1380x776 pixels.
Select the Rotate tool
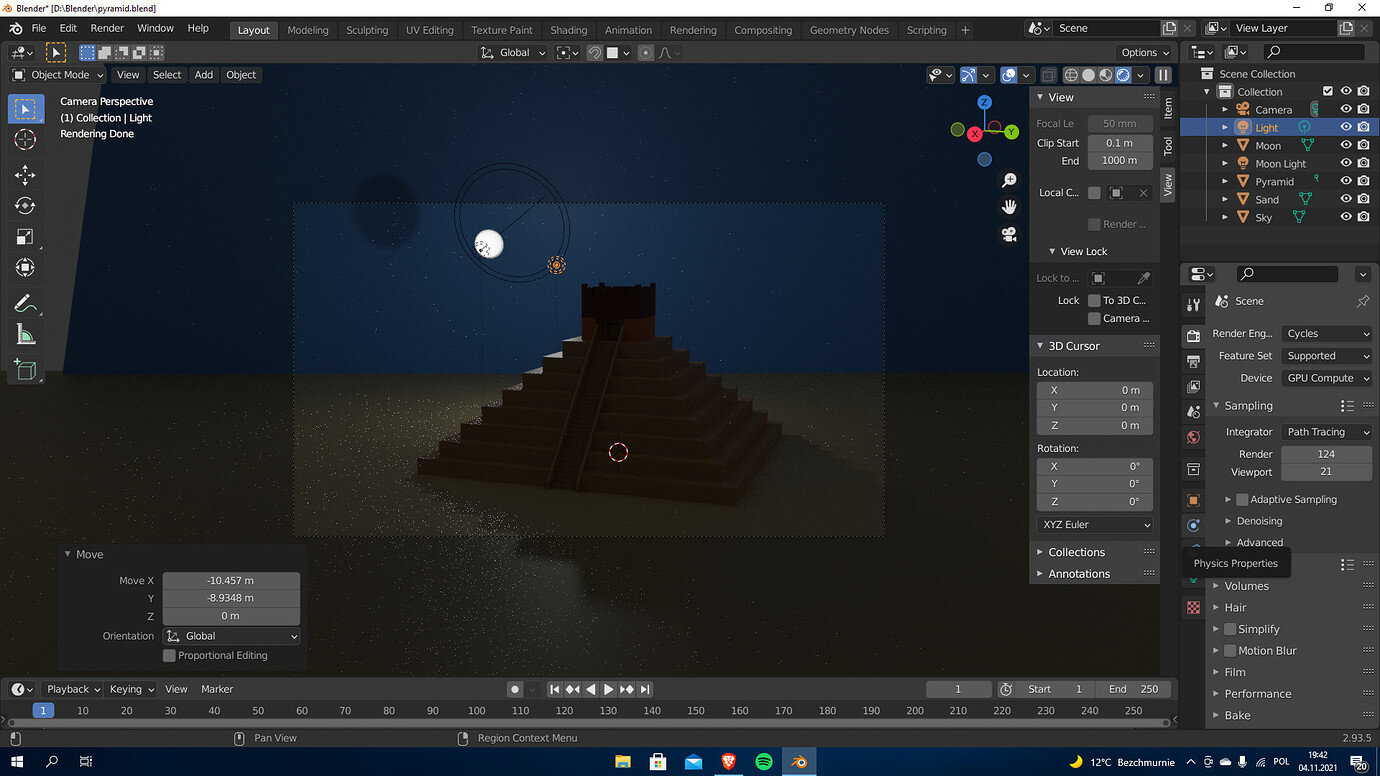27,206
